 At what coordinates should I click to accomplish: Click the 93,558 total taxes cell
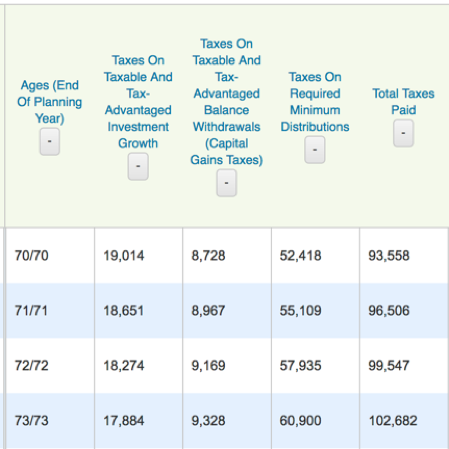[x=404, y=256]
